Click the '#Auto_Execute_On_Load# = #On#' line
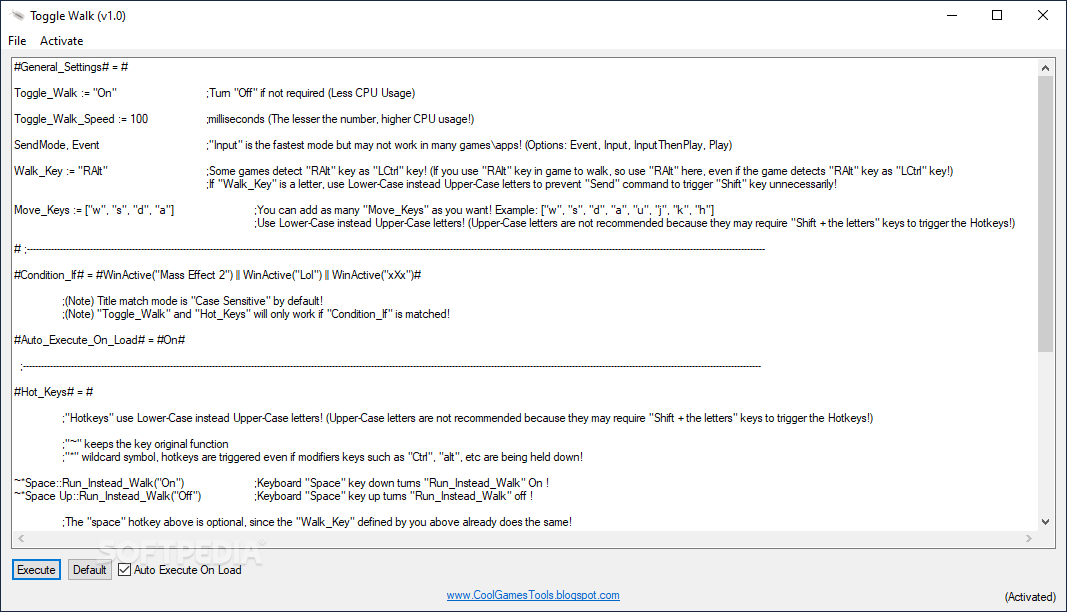 click(99, 340)
